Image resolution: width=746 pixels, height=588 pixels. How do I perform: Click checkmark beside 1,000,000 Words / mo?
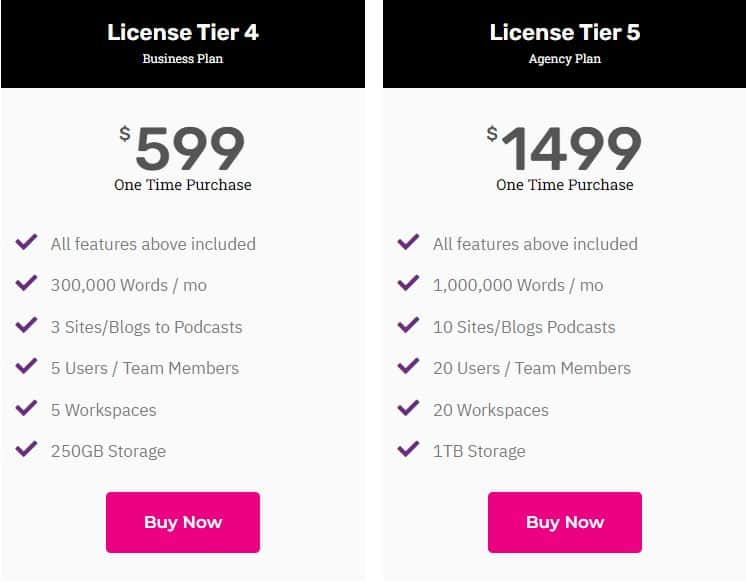coord(408,284)
